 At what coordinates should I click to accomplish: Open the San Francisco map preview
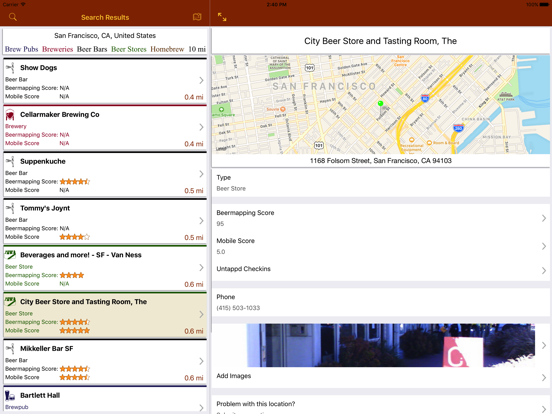tap(381, 104)
